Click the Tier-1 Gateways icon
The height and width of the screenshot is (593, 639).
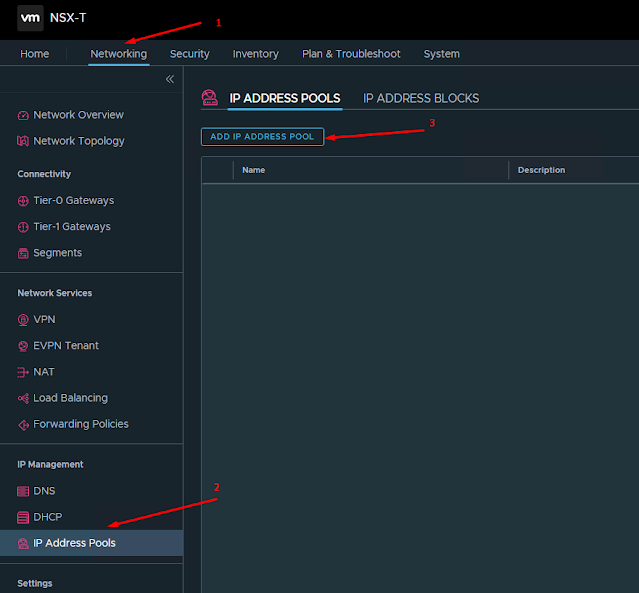[23, 227]
